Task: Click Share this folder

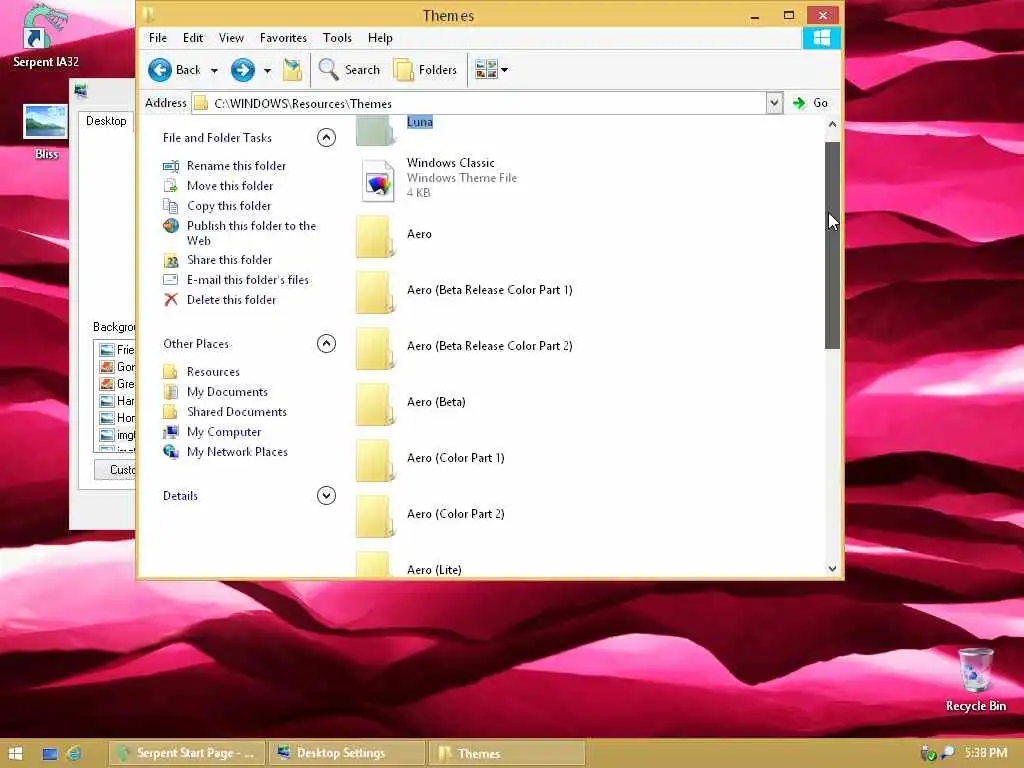Action: click(x=229, y=260)
